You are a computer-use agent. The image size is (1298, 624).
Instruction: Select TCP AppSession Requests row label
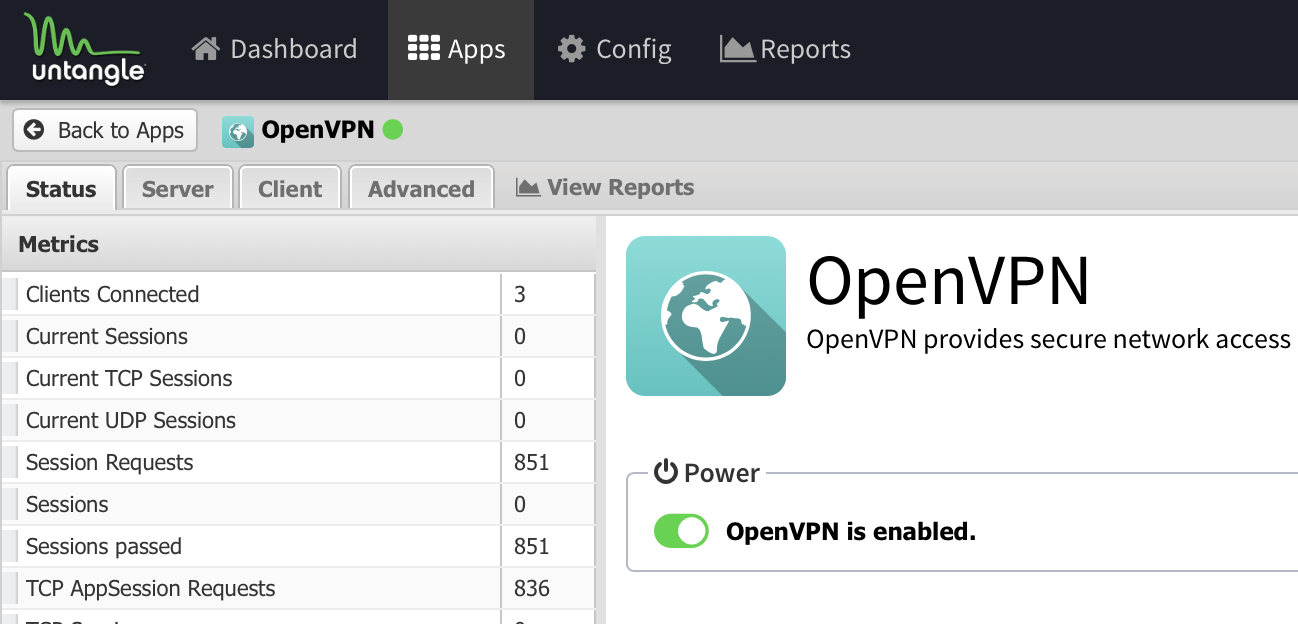tap(151, 588)
